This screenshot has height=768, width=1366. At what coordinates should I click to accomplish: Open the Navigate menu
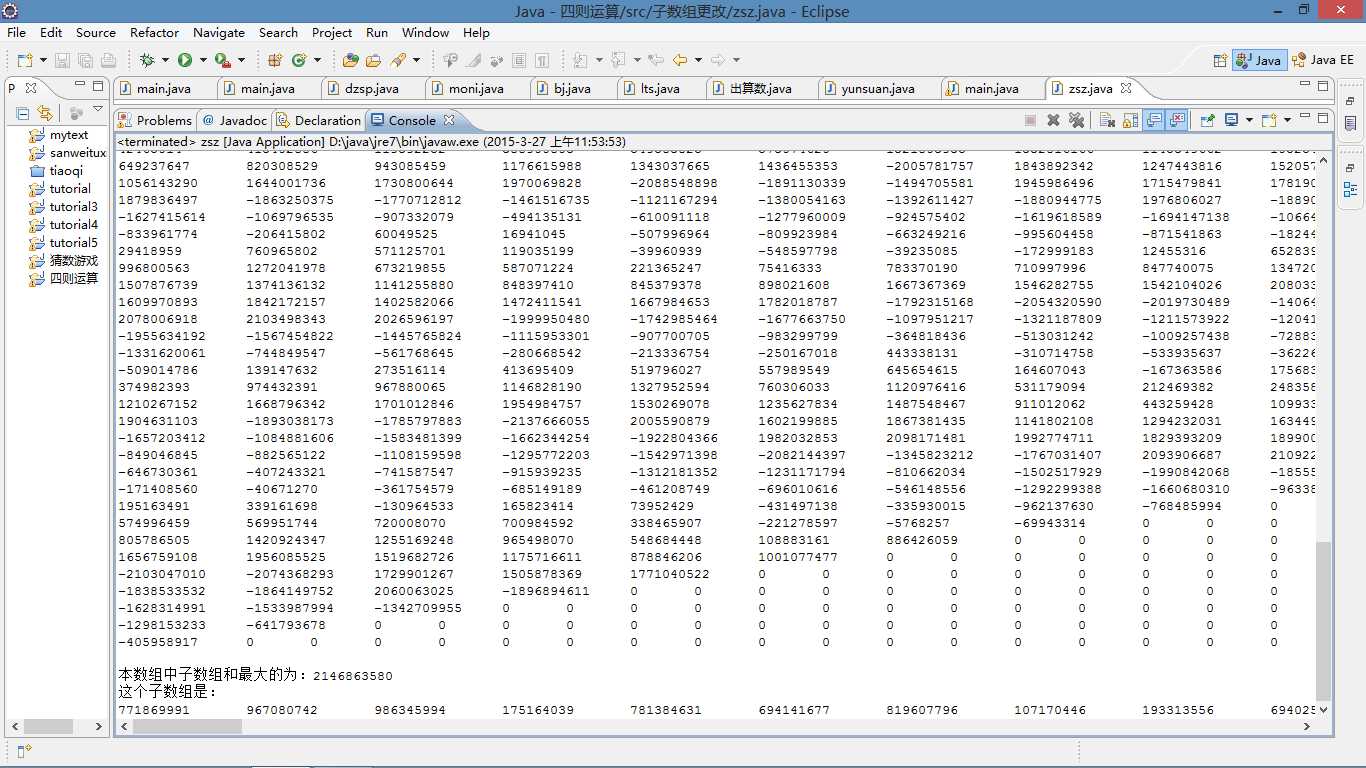tap(218, 32)
